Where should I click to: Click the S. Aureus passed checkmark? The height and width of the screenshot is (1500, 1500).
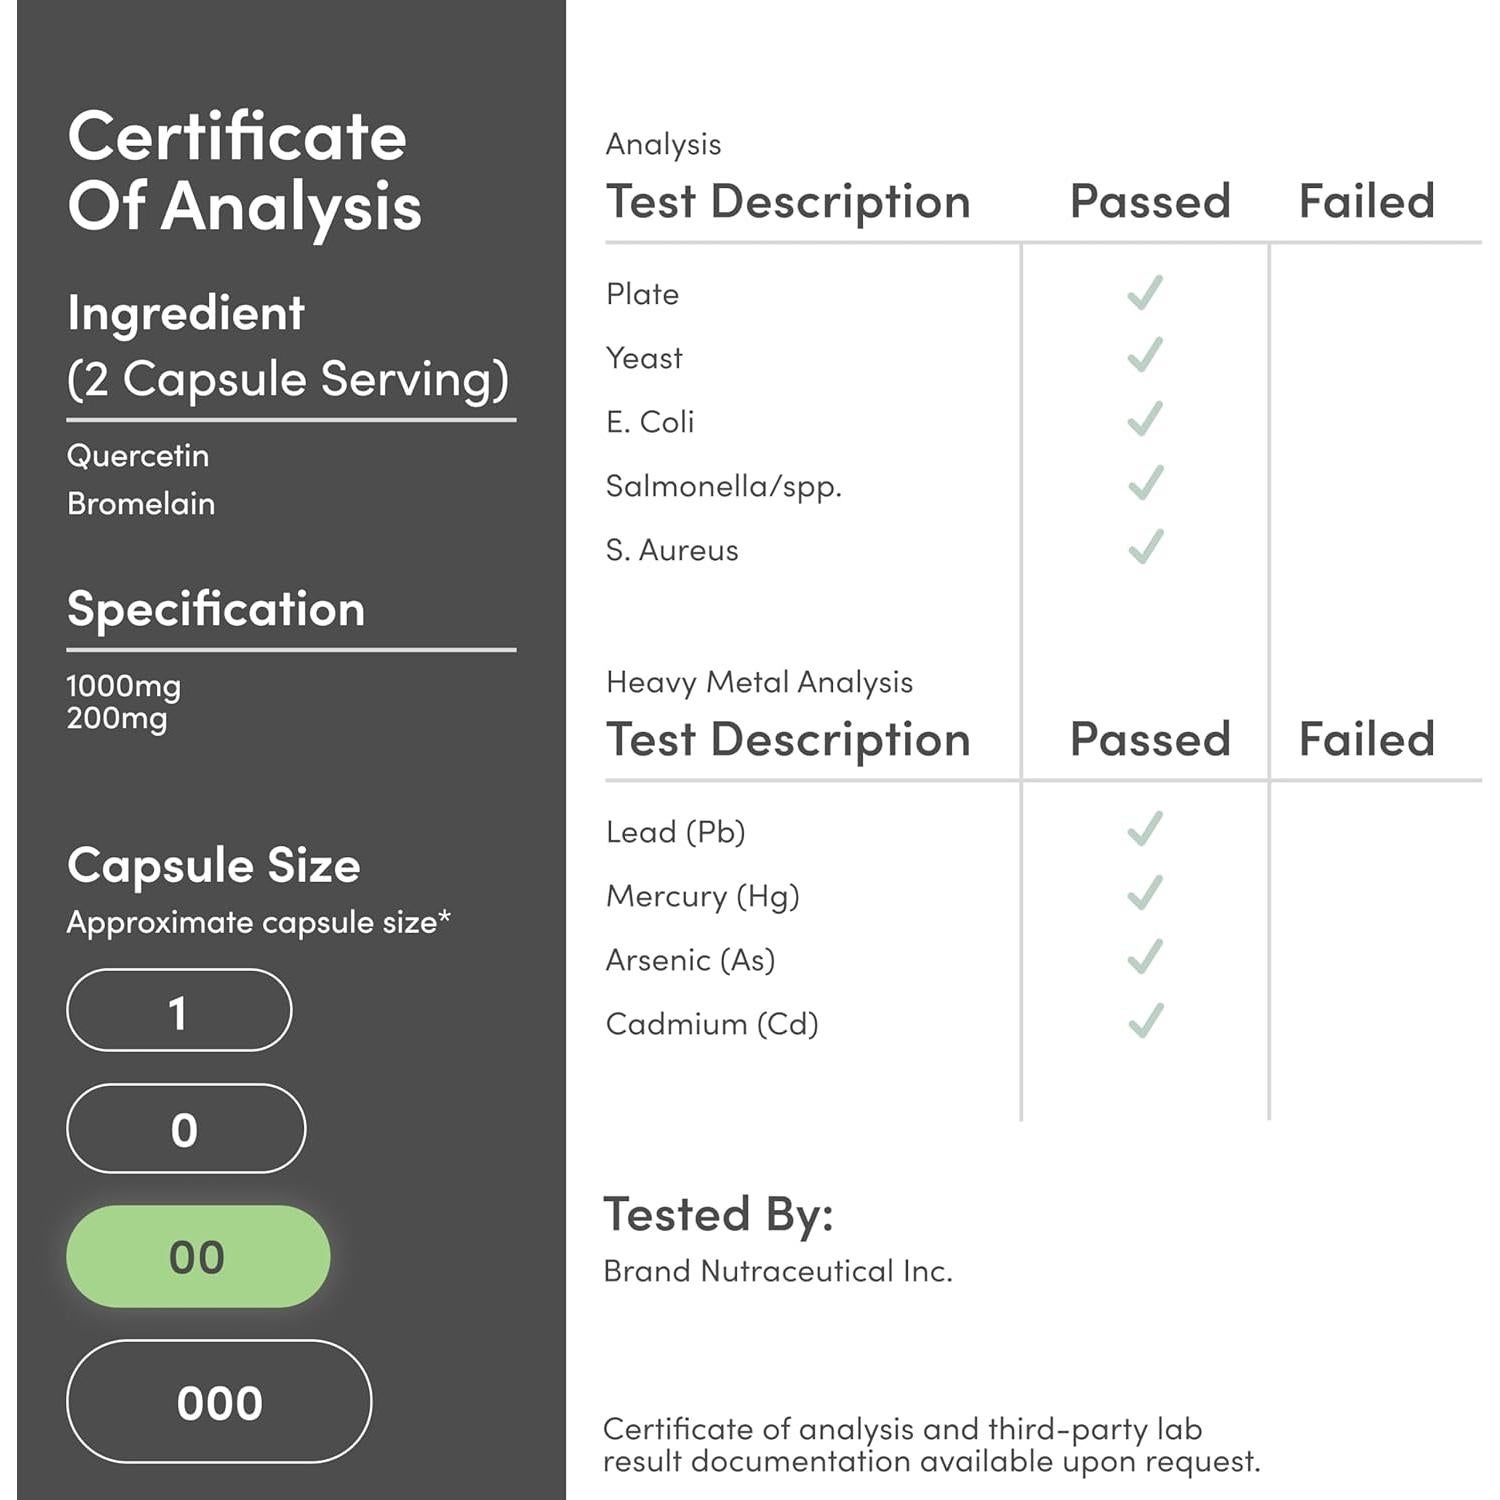click(1145, 548)
